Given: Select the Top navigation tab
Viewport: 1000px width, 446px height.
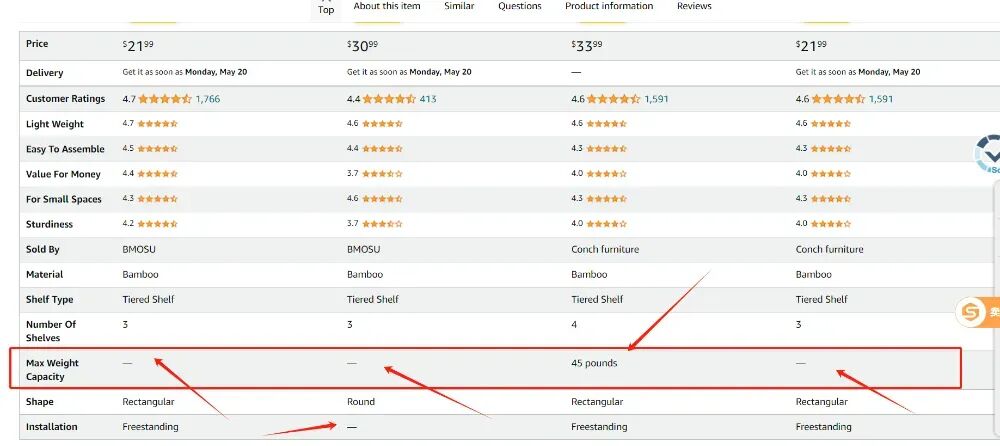Looking at the screenshot, I should 326,10.
